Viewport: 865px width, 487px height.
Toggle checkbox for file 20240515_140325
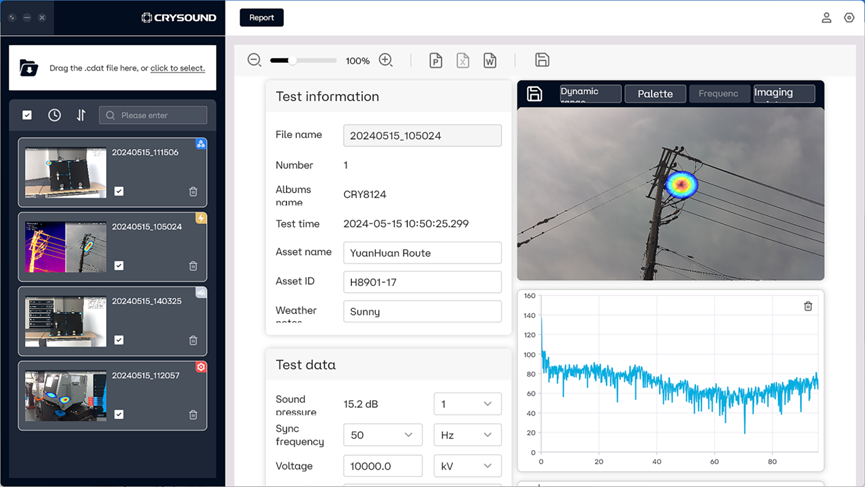coord(119,340)
